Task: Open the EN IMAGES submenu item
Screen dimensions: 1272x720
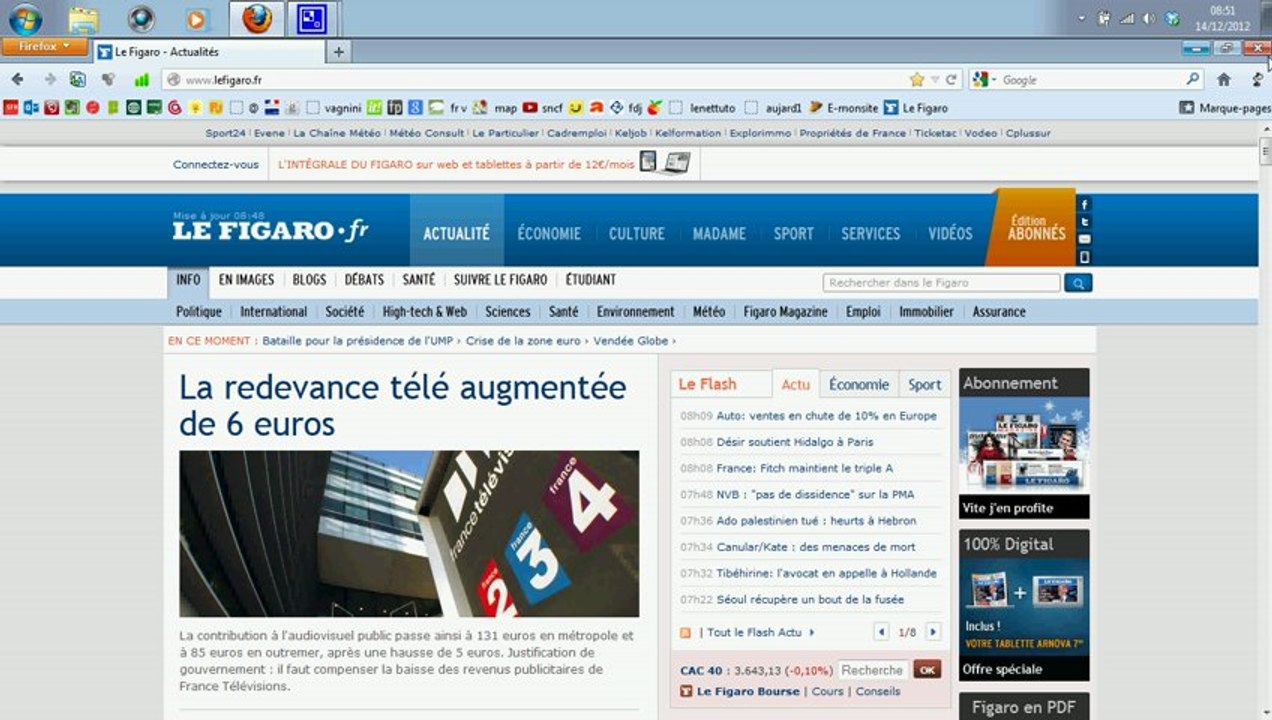Action: coord(246,280)
